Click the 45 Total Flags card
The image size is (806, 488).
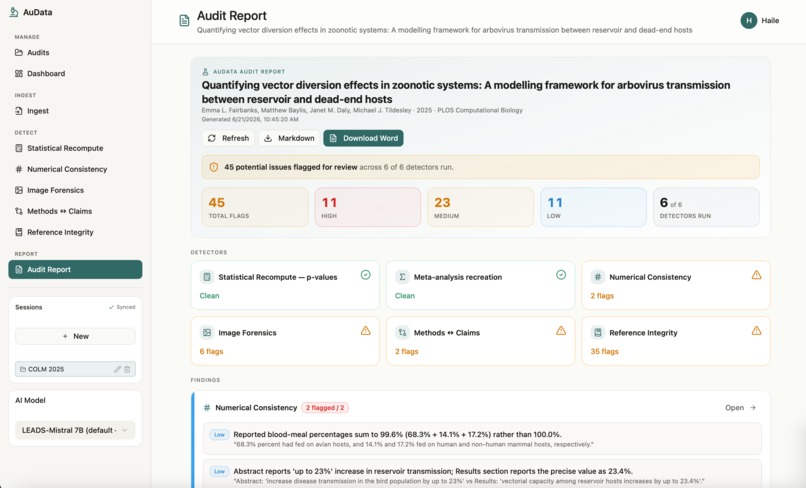255,207
